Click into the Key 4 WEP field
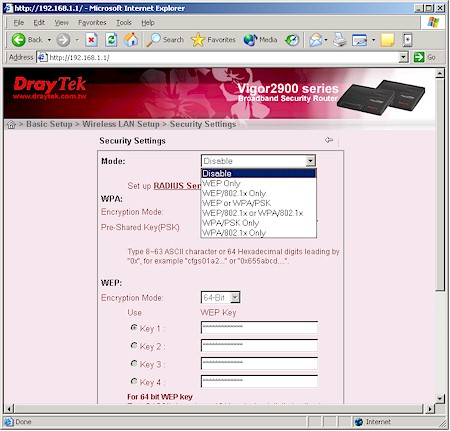450x431 pixels. pyautogui.click(x=259, y=381)
